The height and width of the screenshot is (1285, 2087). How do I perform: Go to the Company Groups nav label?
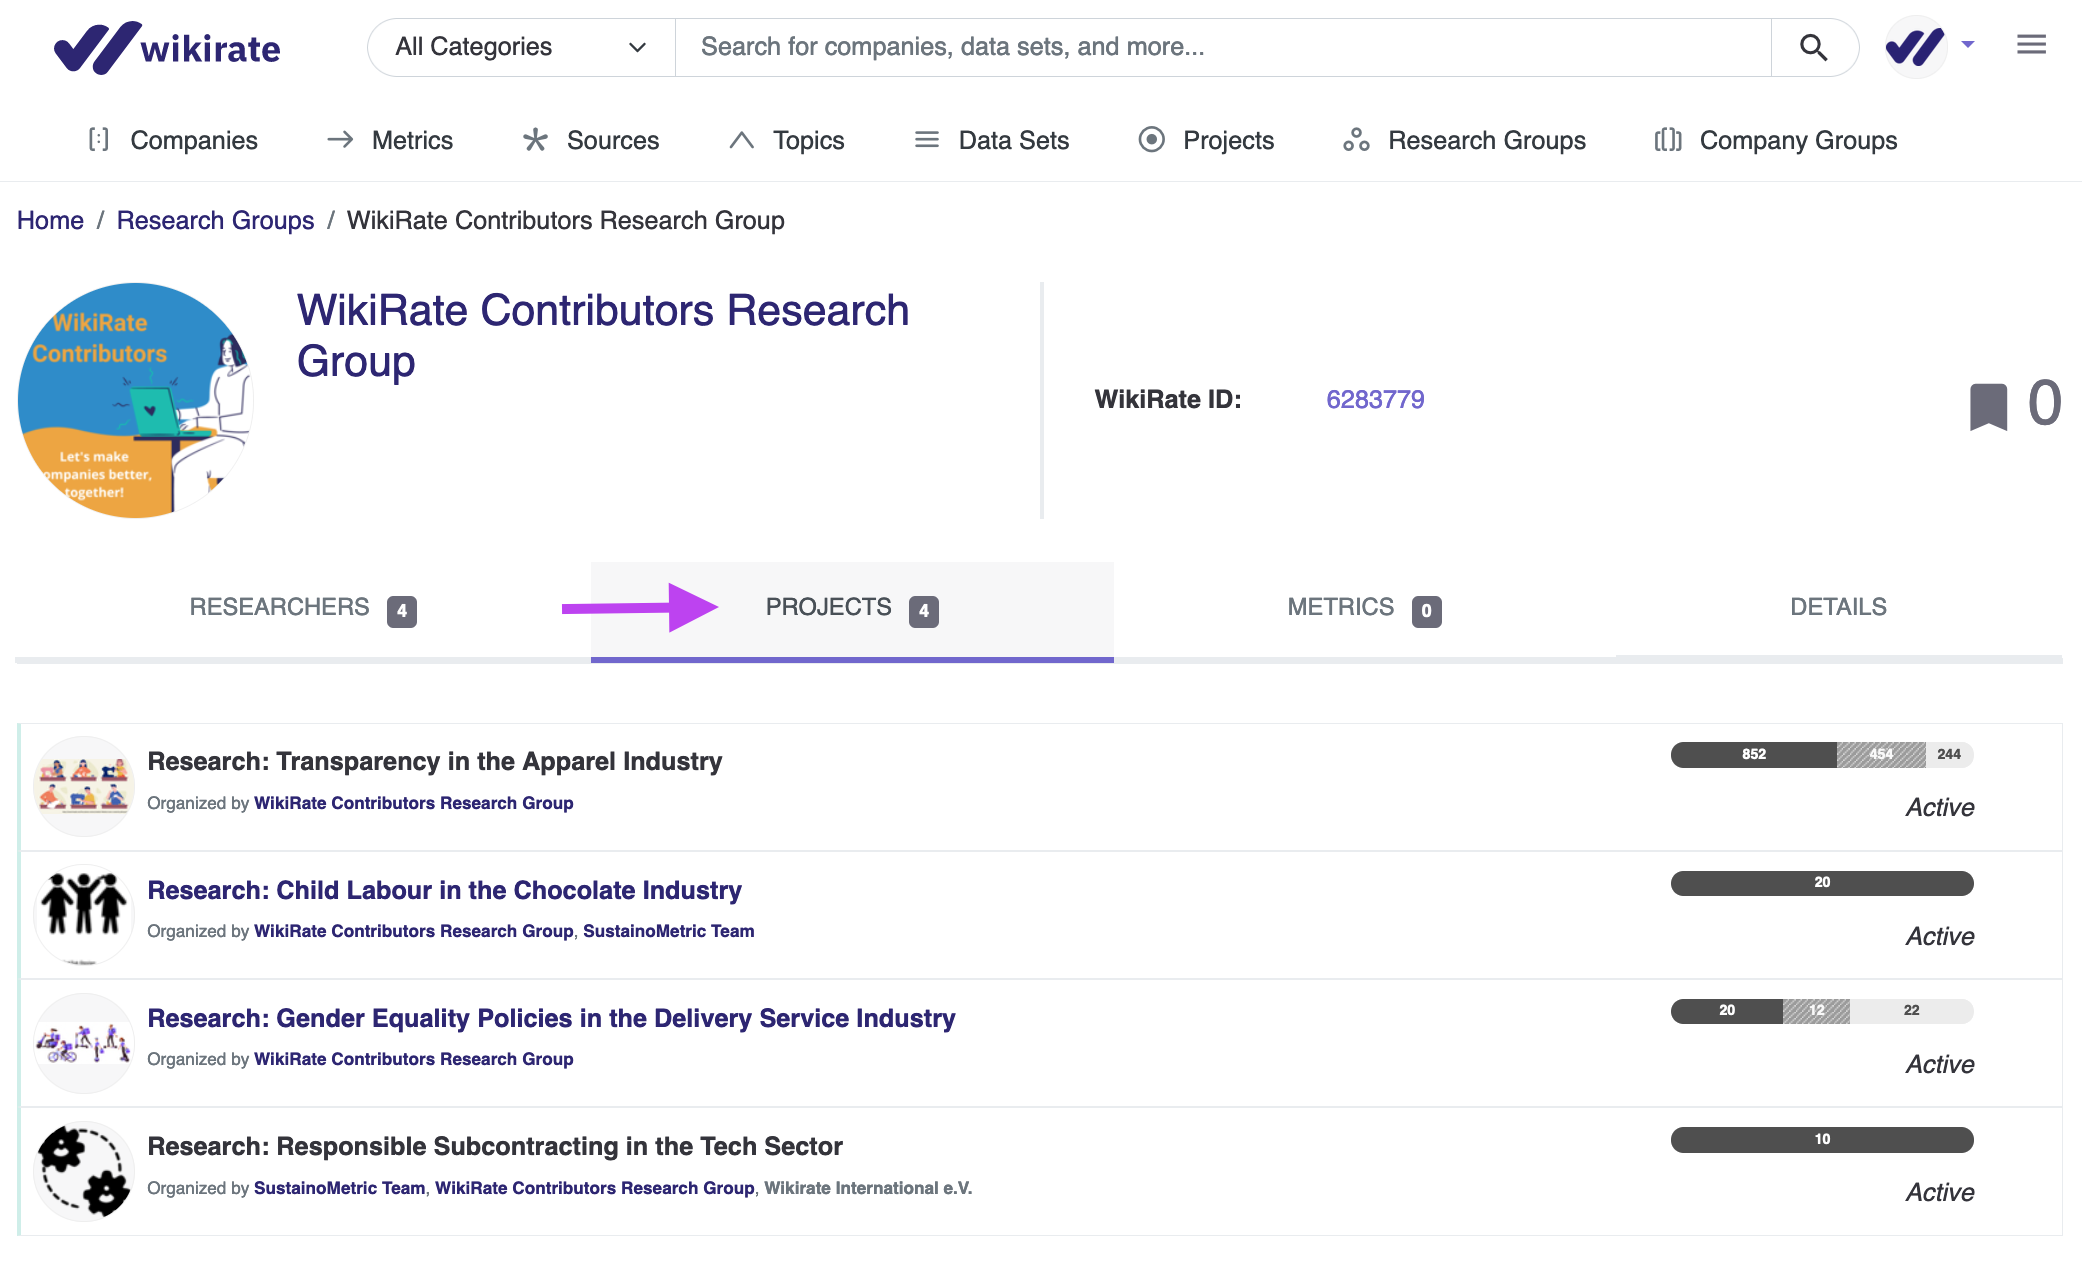1798,140
